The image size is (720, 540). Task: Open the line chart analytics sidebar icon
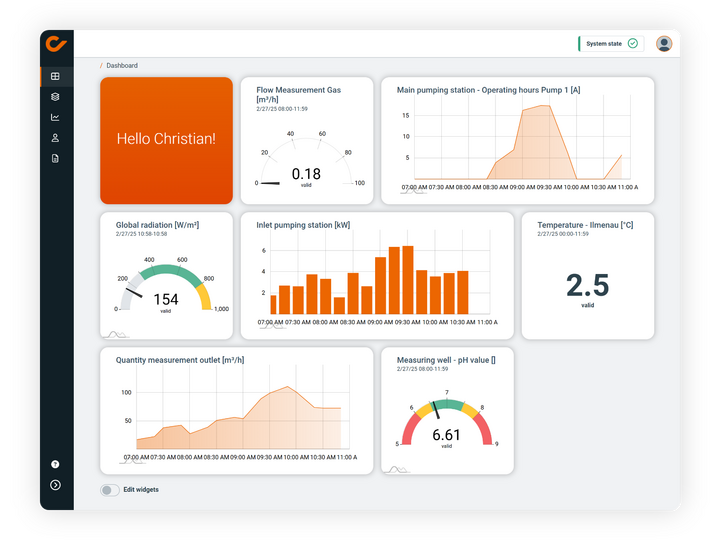[55, 117]
